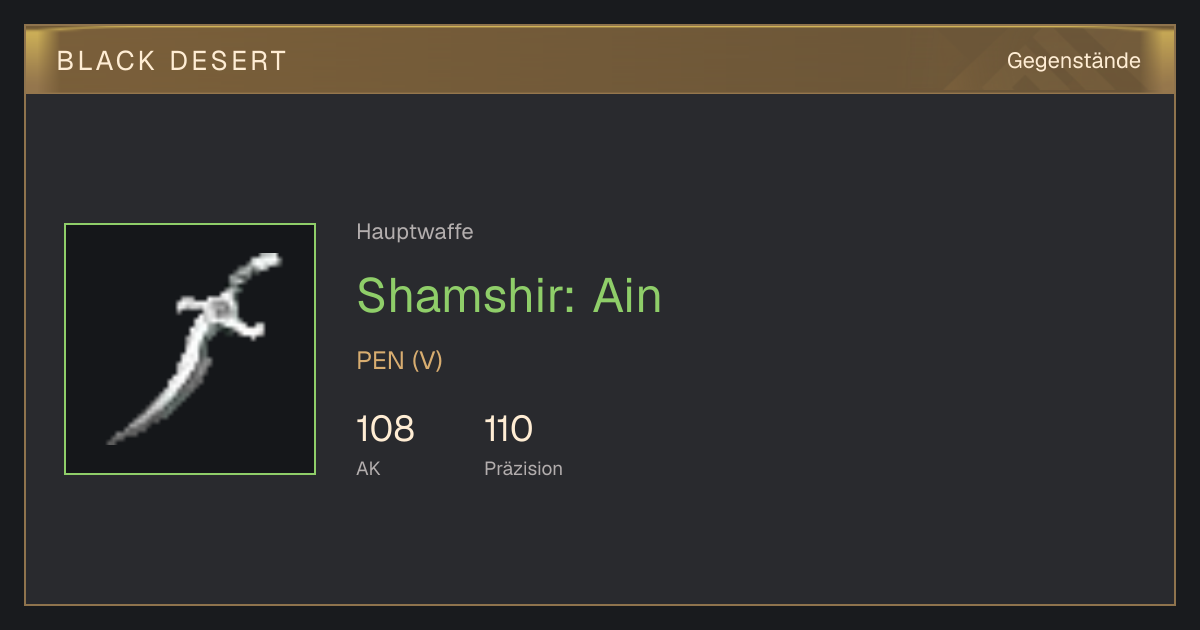Click the Hauptwaffe item type label
This screenshot has height=630, width=1200.
pyautogui.click(x=415, y=232)
